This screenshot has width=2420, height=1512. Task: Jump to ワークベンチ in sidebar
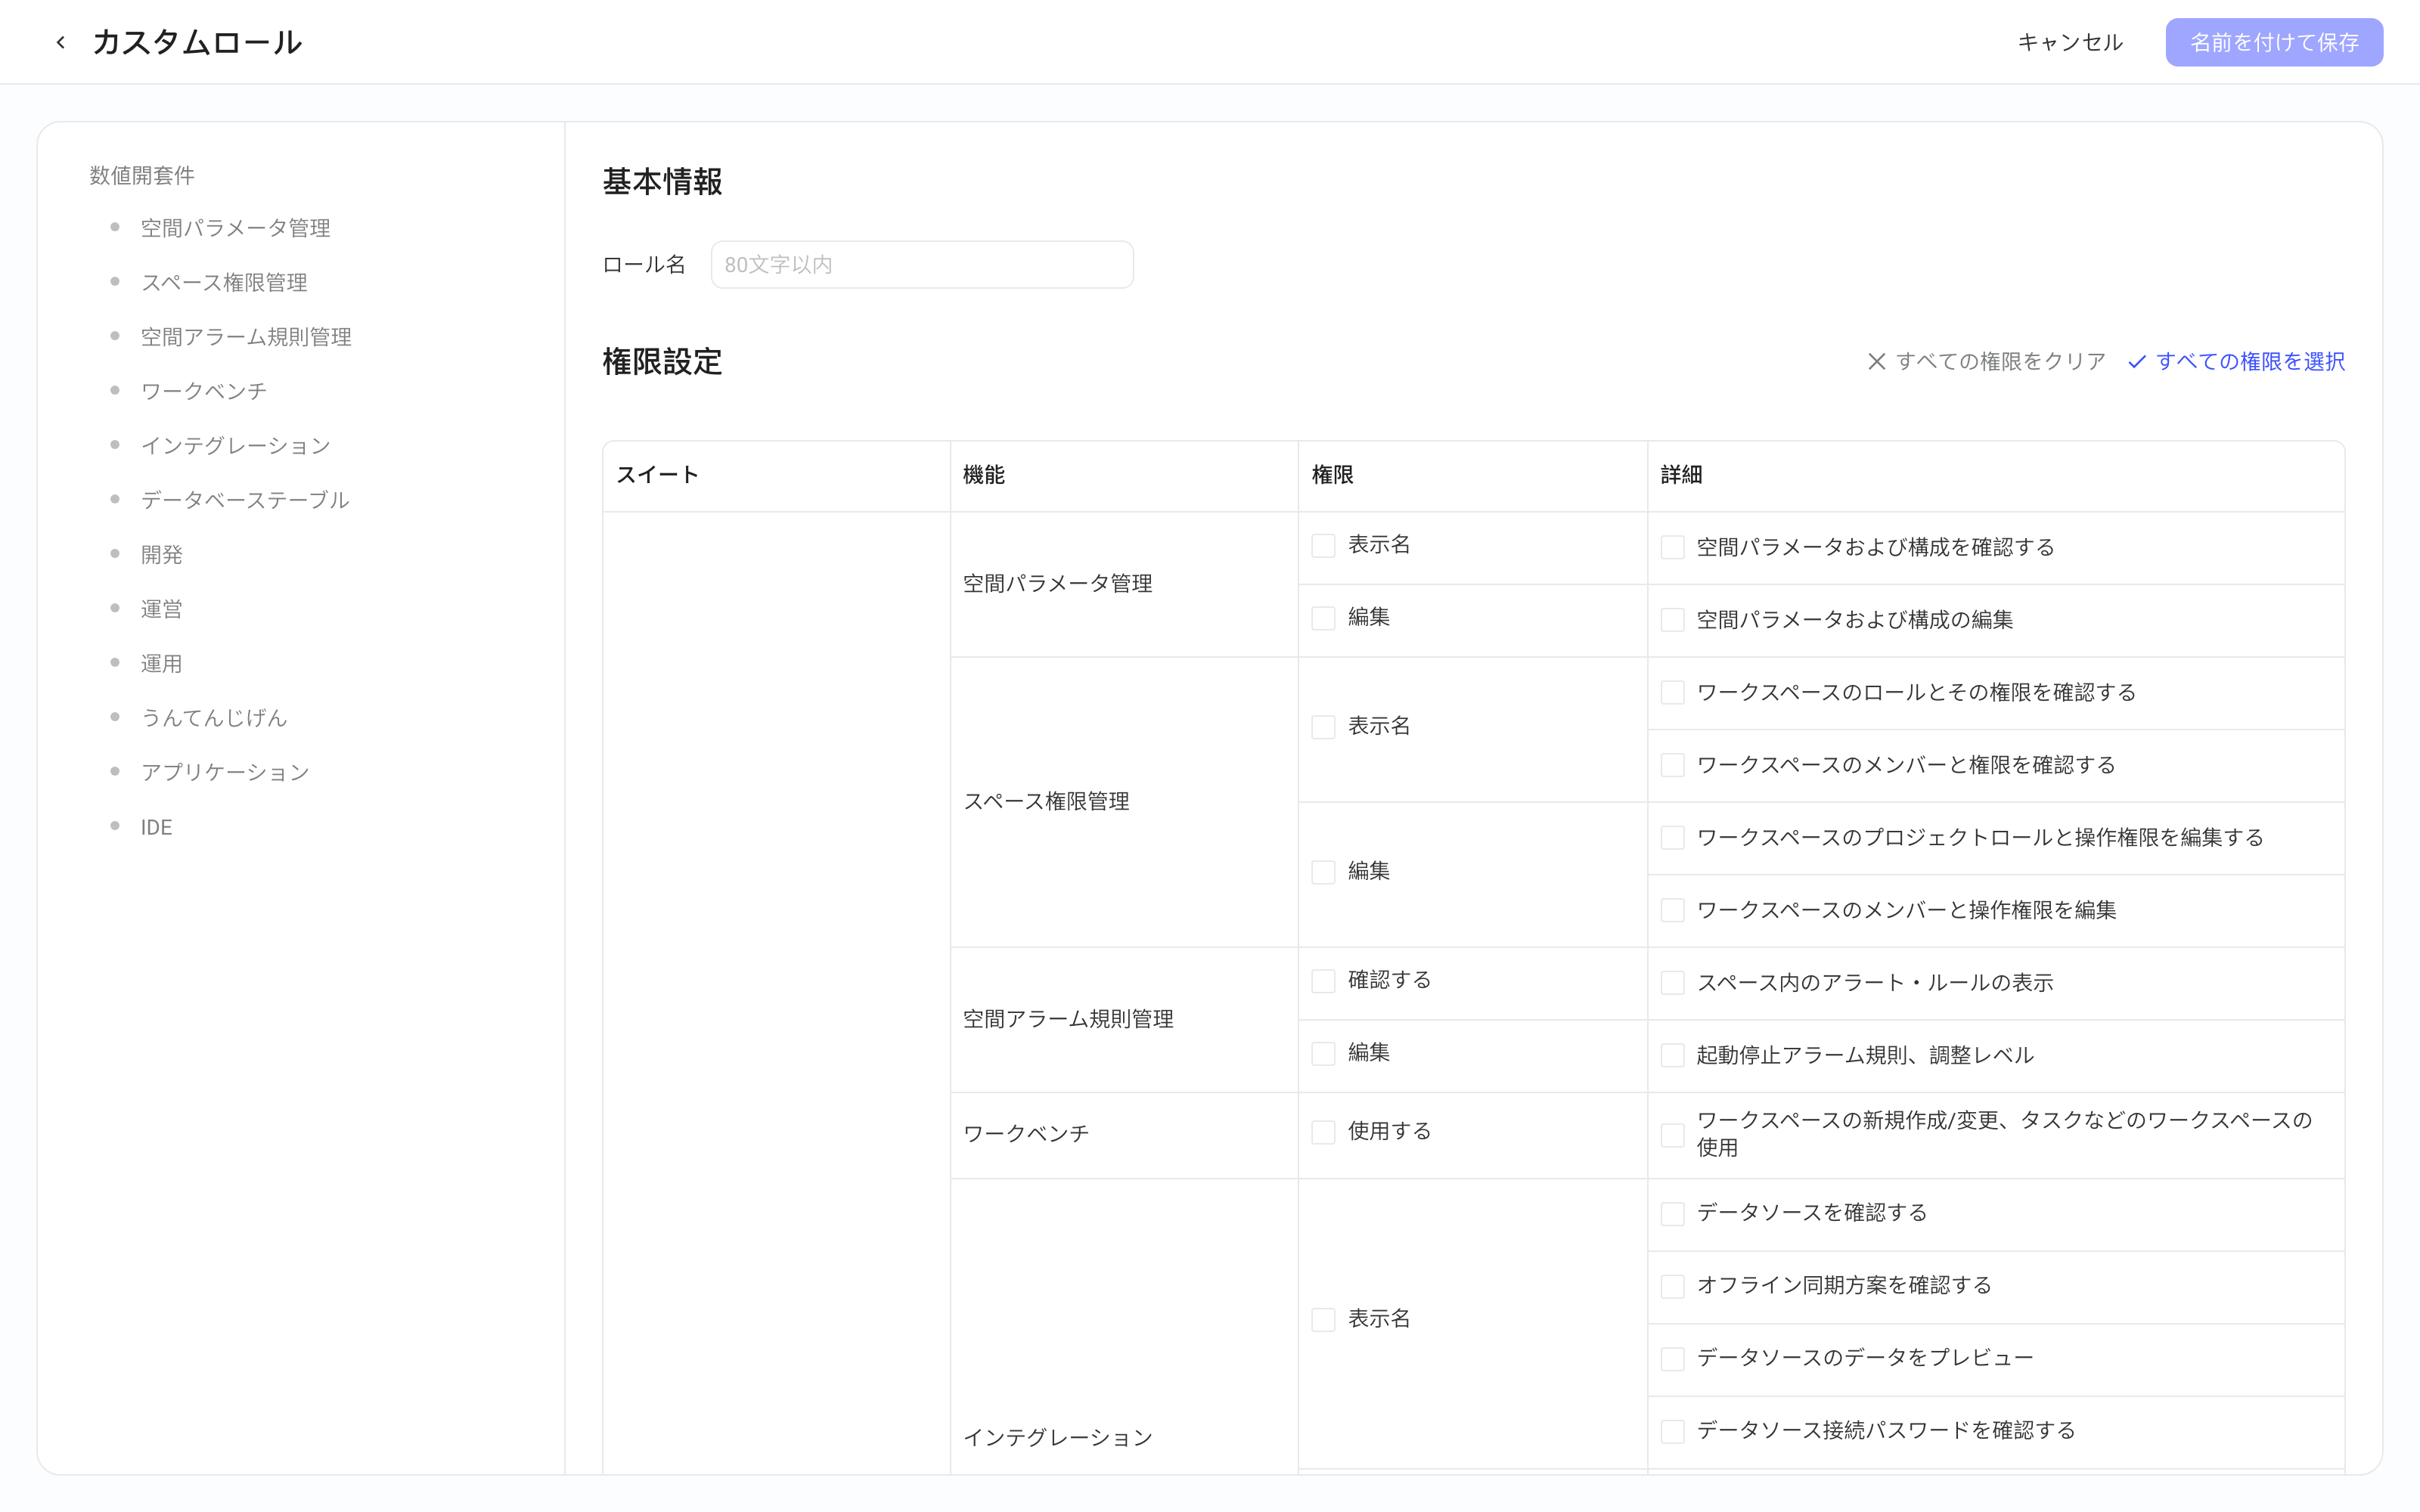point(203,391)
